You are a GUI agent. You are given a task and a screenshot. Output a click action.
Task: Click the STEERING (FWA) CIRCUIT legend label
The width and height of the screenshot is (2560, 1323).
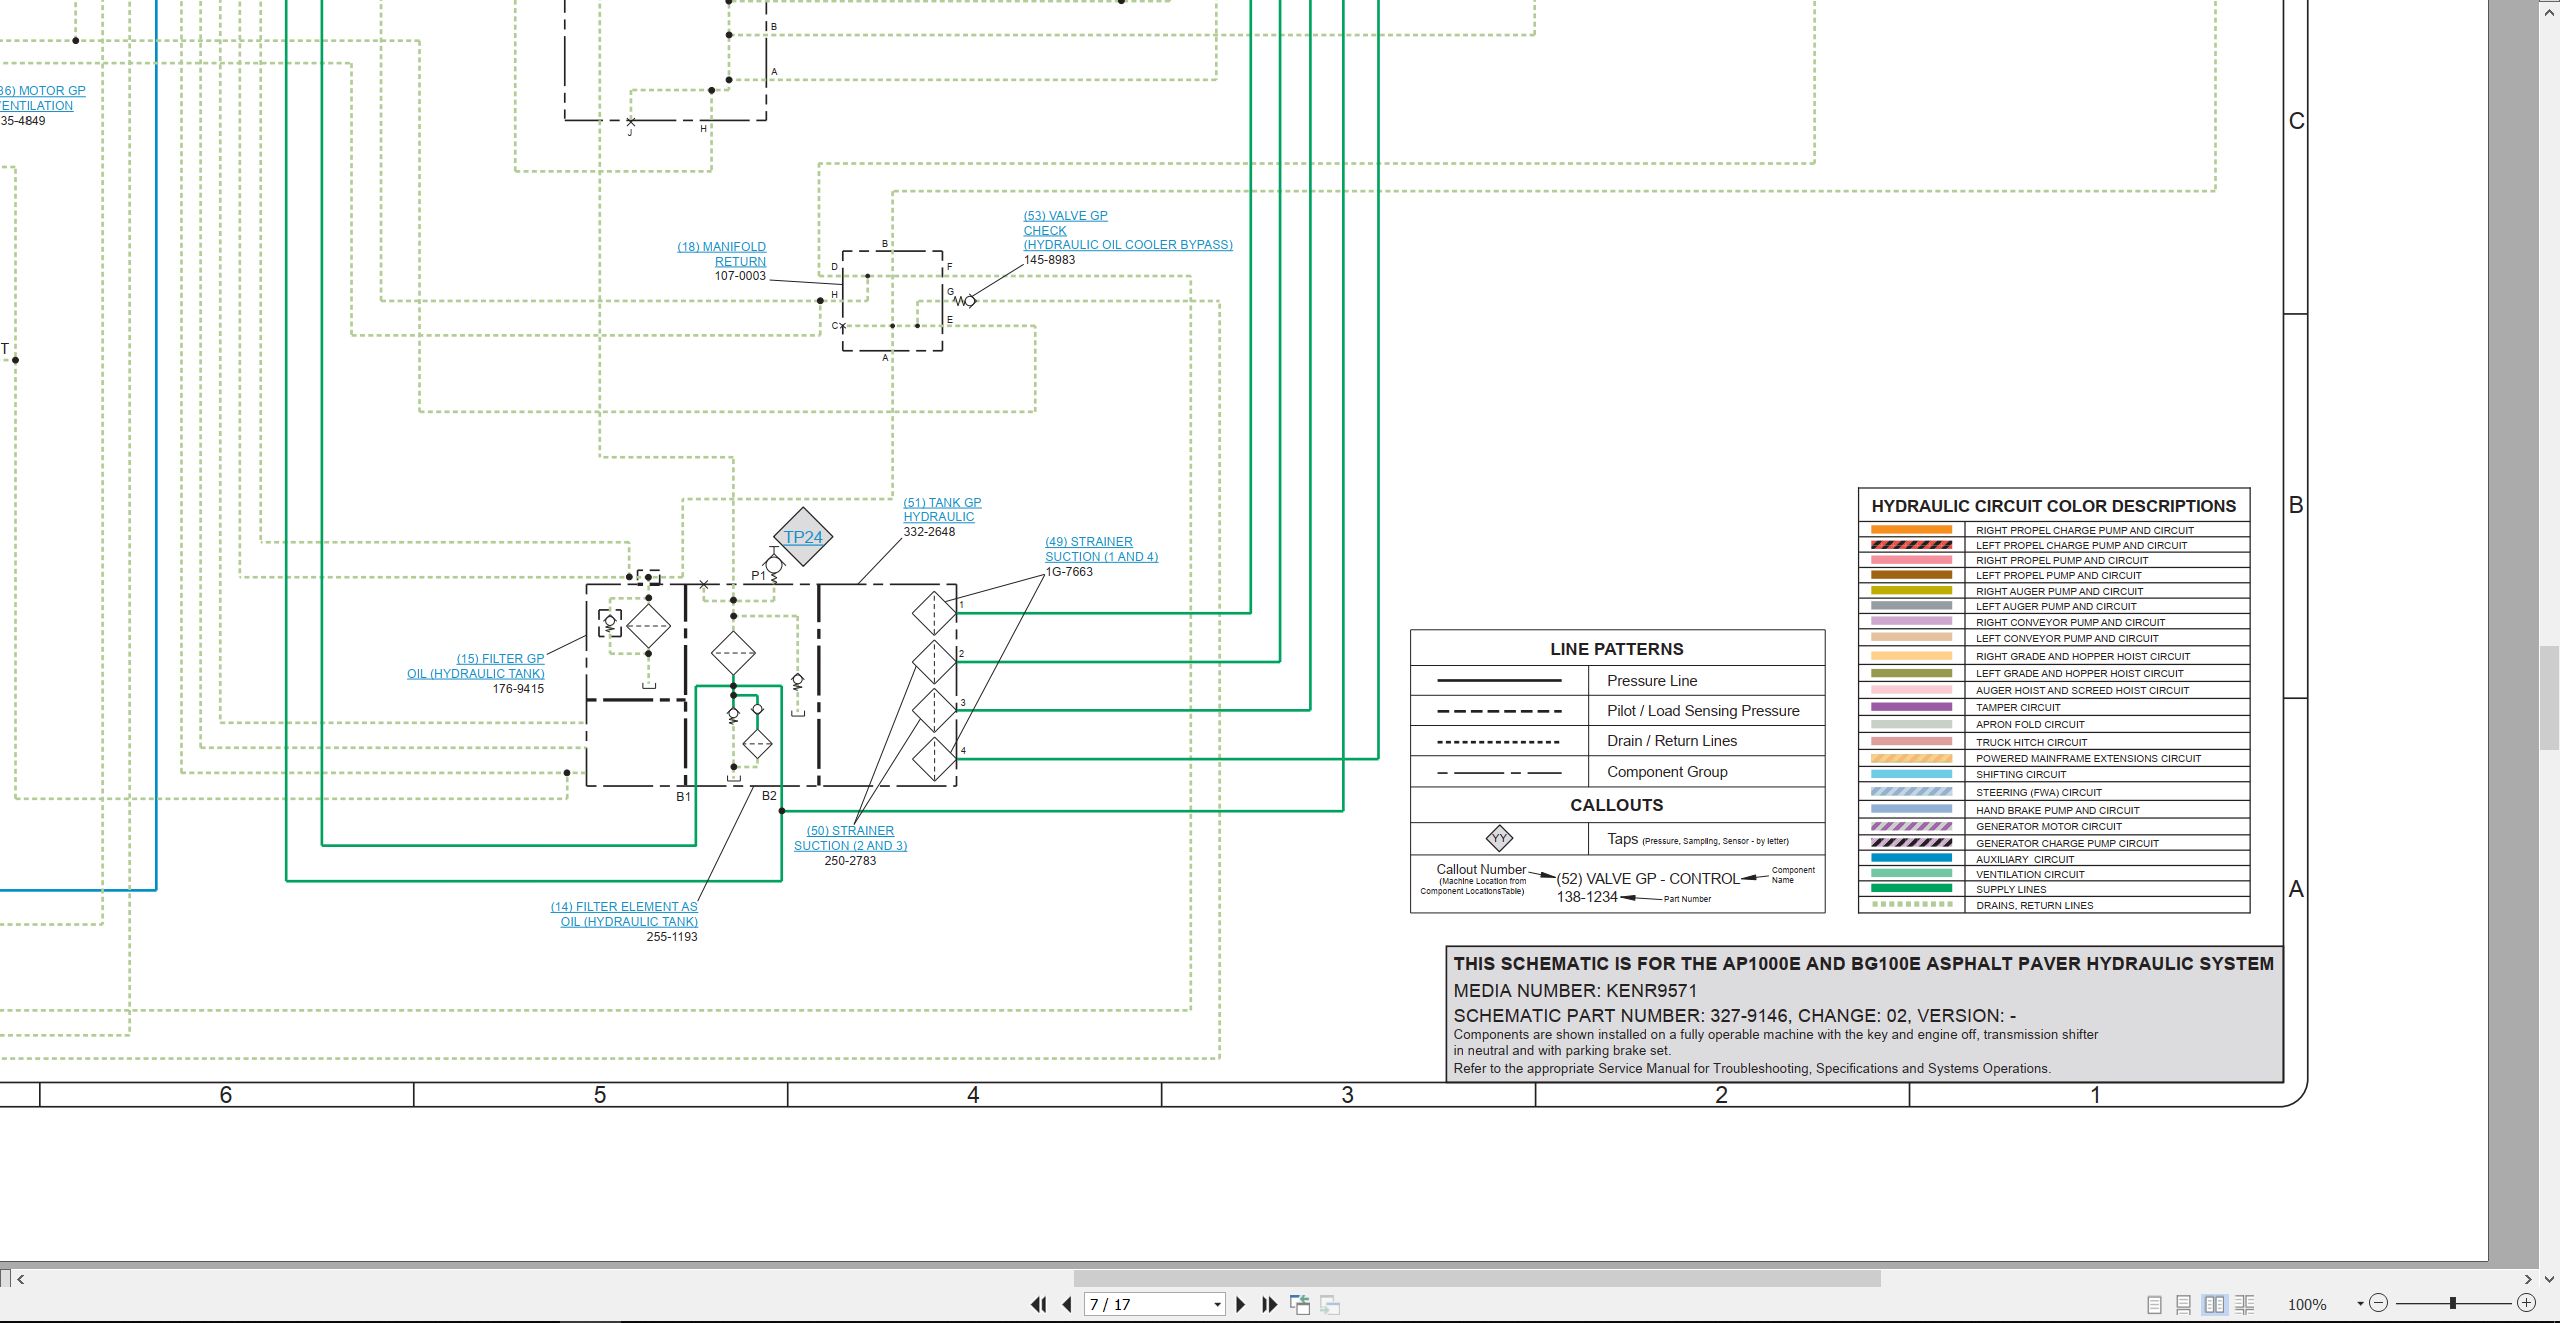[x=2039, y=793]
